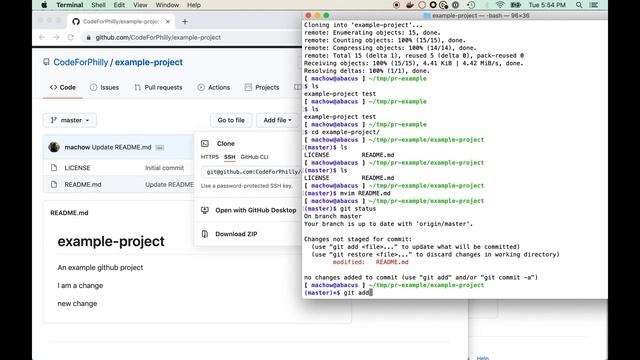Click the clock showing Tue 5:54 PM
640x360 pixels.
pos(547,5)
